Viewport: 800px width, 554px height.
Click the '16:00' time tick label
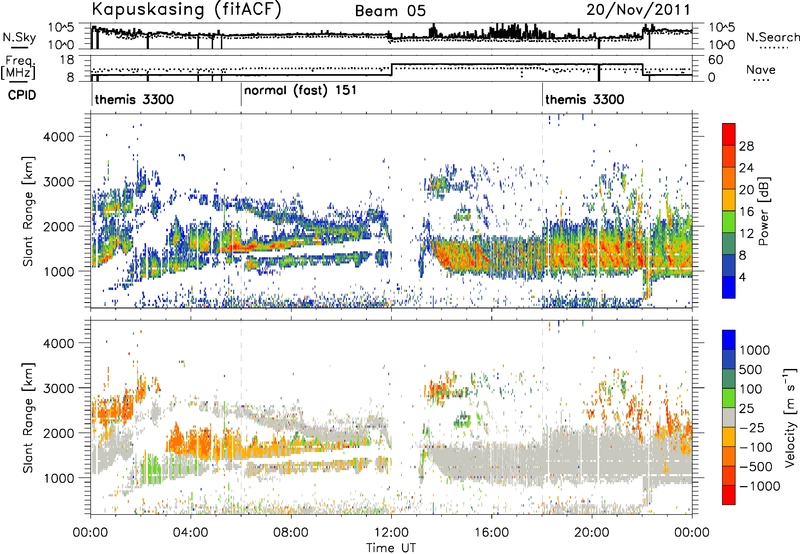pyautogui.click(x=491, y=533)
